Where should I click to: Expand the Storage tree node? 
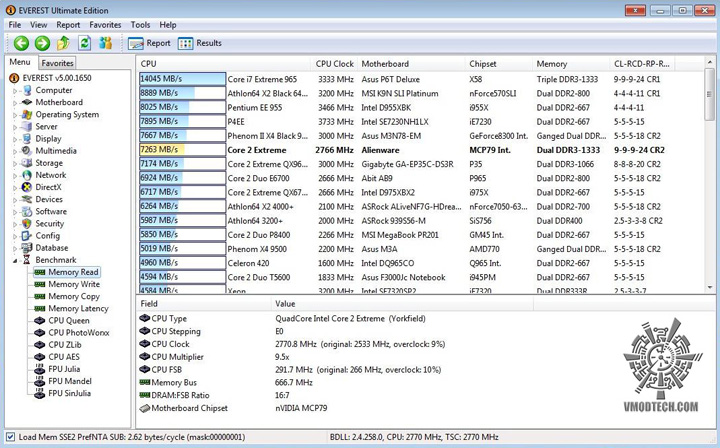[x=15, y=164]
